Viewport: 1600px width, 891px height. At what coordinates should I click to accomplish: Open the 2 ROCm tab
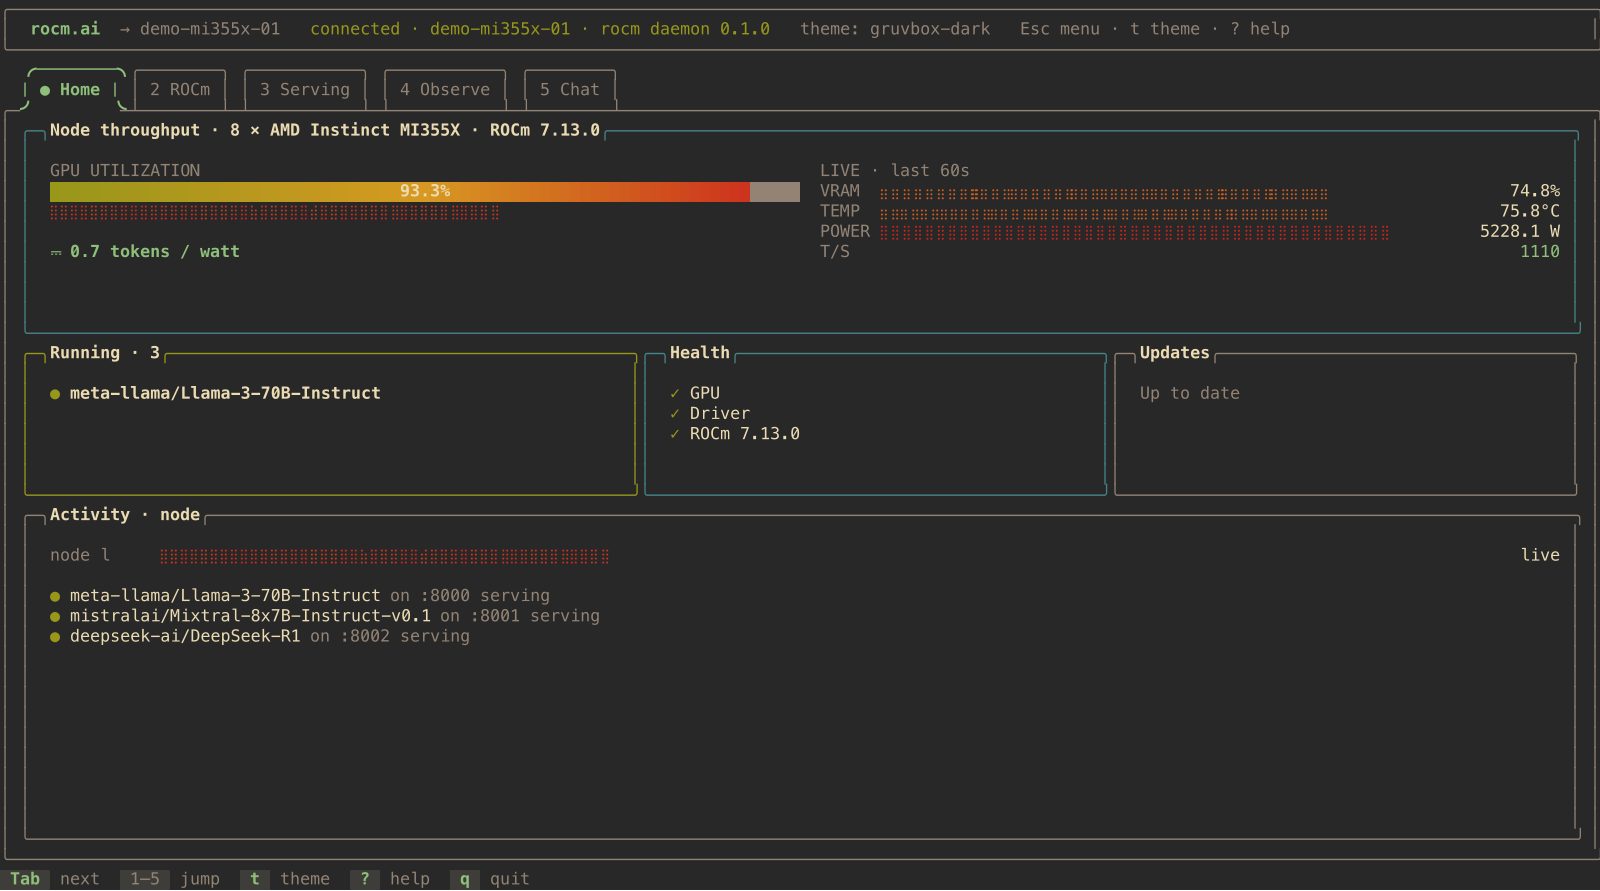[180, 90]
